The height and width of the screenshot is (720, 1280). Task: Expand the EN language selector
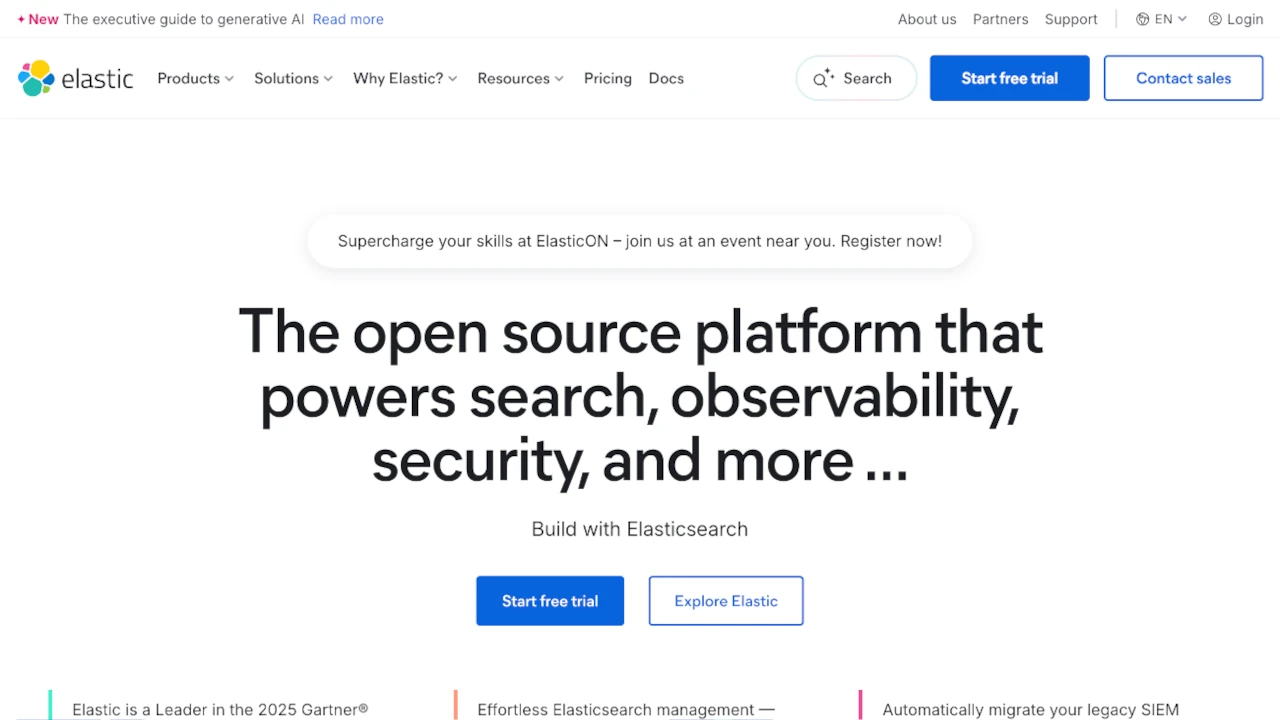pyautogui.click(x=1163, y=19)
